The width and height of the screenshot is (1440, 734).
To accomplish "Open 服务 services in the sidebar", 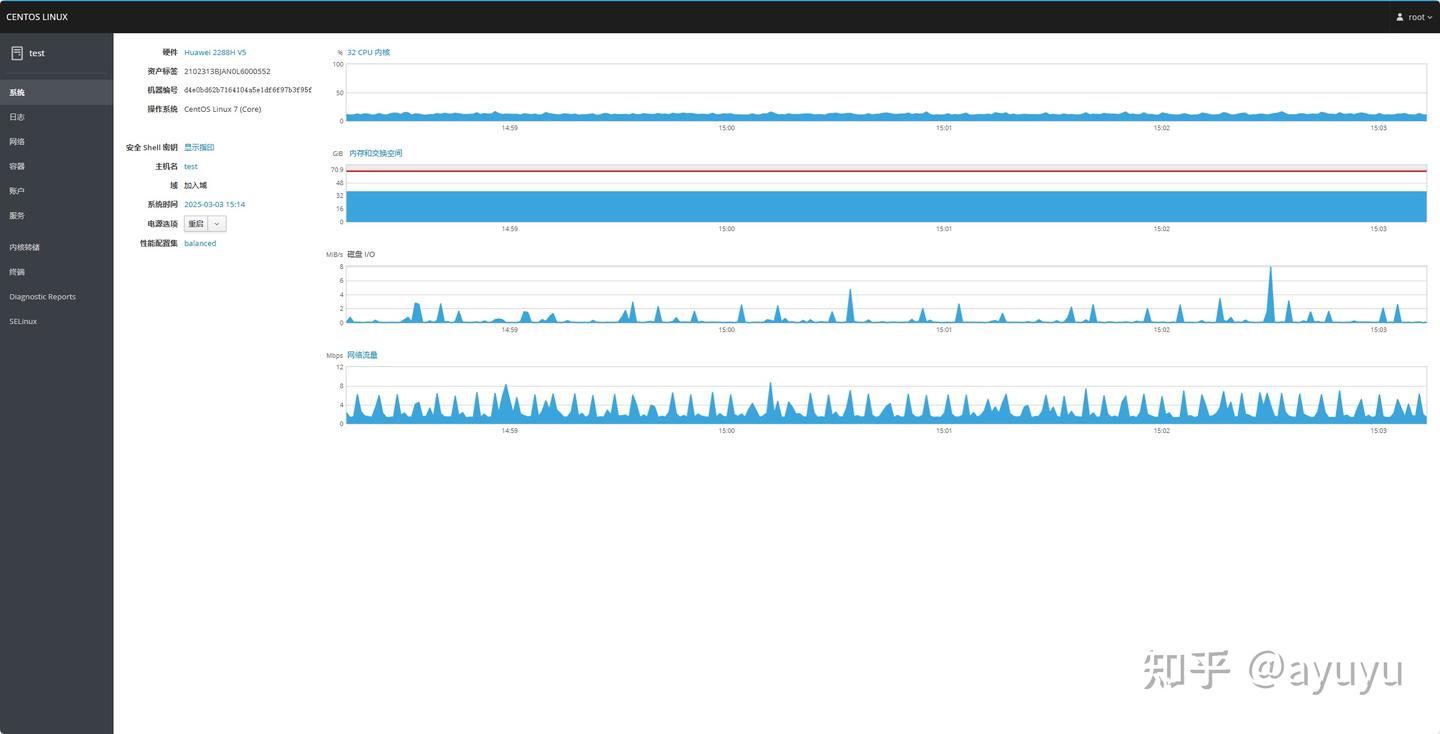I will (17, 215).
